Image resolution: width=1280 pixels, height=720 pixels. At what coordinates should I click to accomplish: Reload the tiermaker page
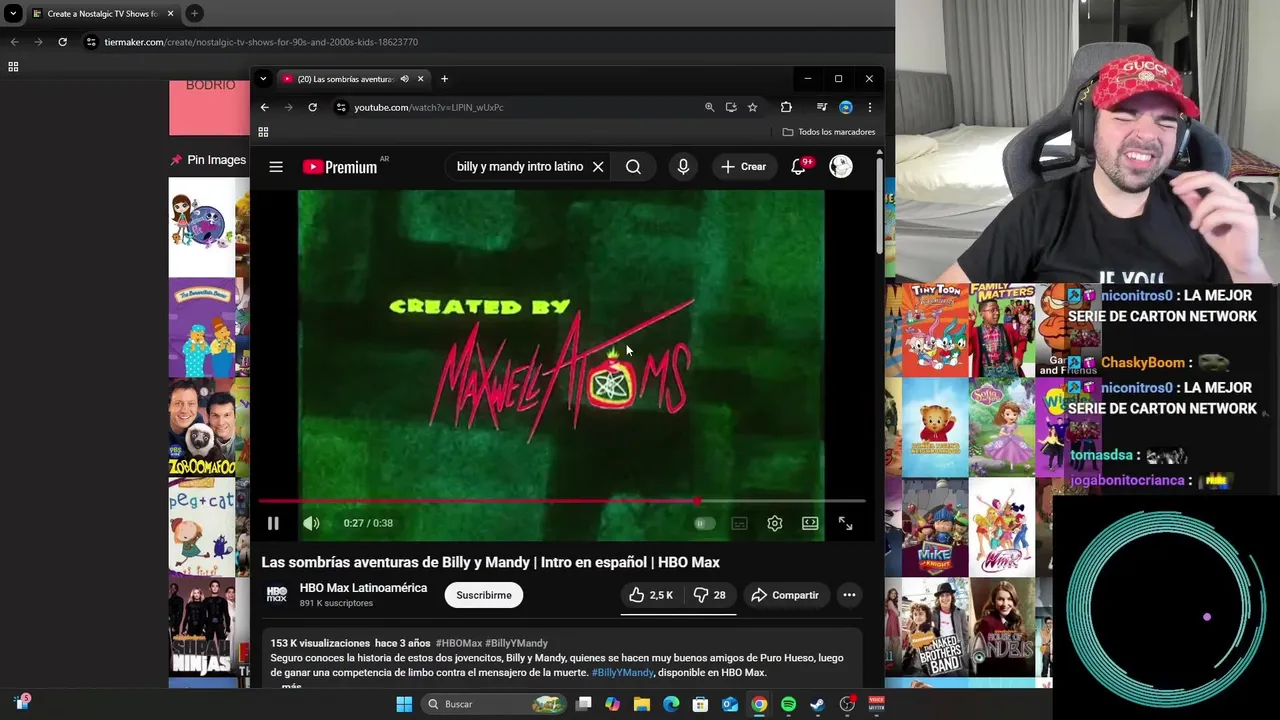[62, 42]
